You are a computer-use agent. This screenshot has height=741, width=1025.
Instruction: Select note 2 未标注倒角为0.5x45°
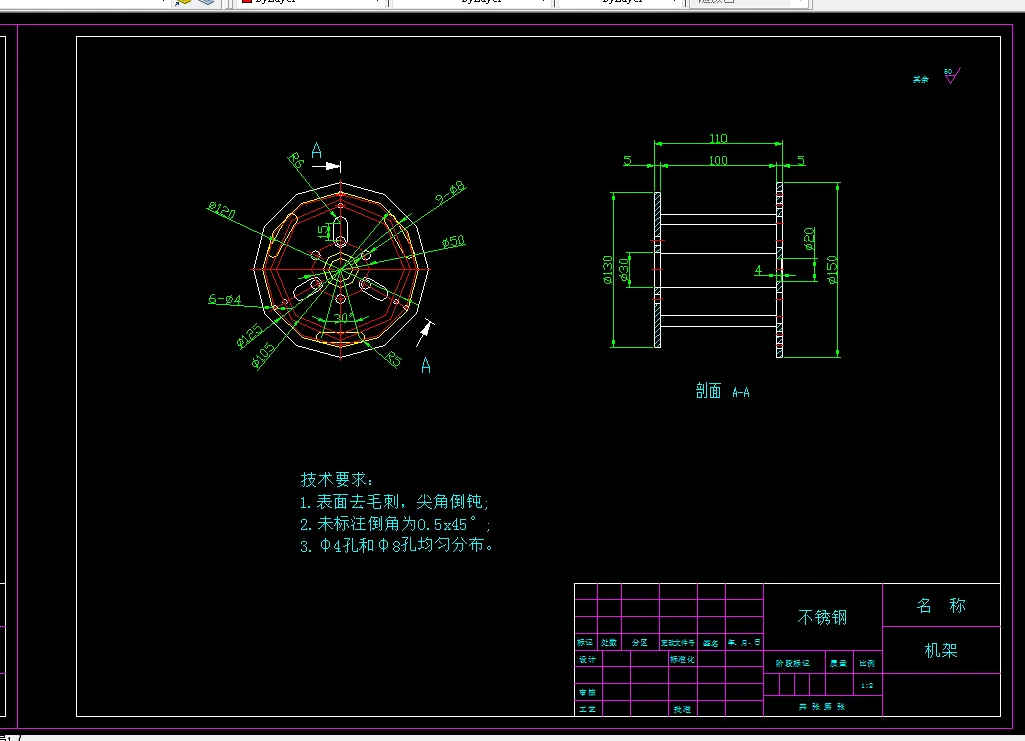pyautogui.click(x=395, y=523)
